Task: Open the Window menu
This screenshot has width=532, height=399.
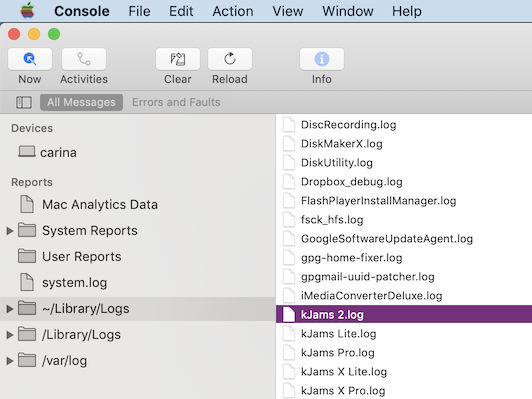Action: pyautogui.click(x=348, y=11)
